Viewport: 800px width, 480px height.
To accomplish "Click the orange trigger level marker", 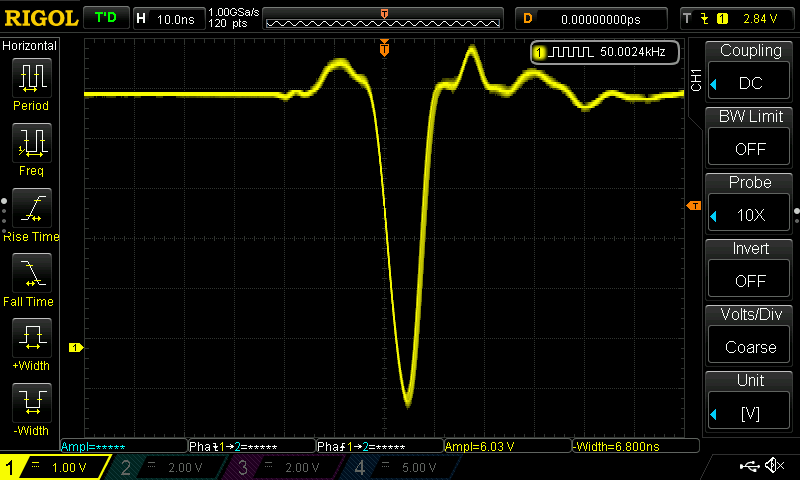I will point(694,206).
